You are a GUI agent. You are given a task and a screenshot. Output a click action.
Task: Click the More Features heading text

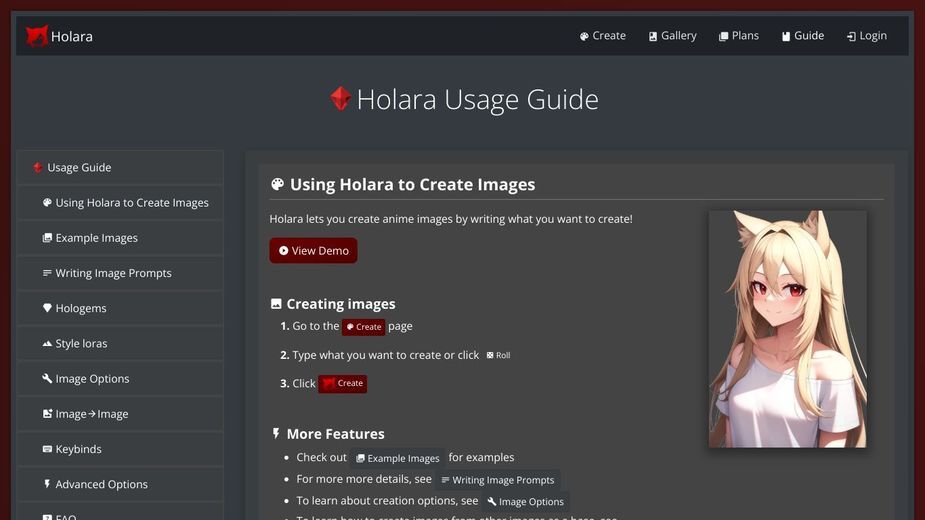click(336, 434)
